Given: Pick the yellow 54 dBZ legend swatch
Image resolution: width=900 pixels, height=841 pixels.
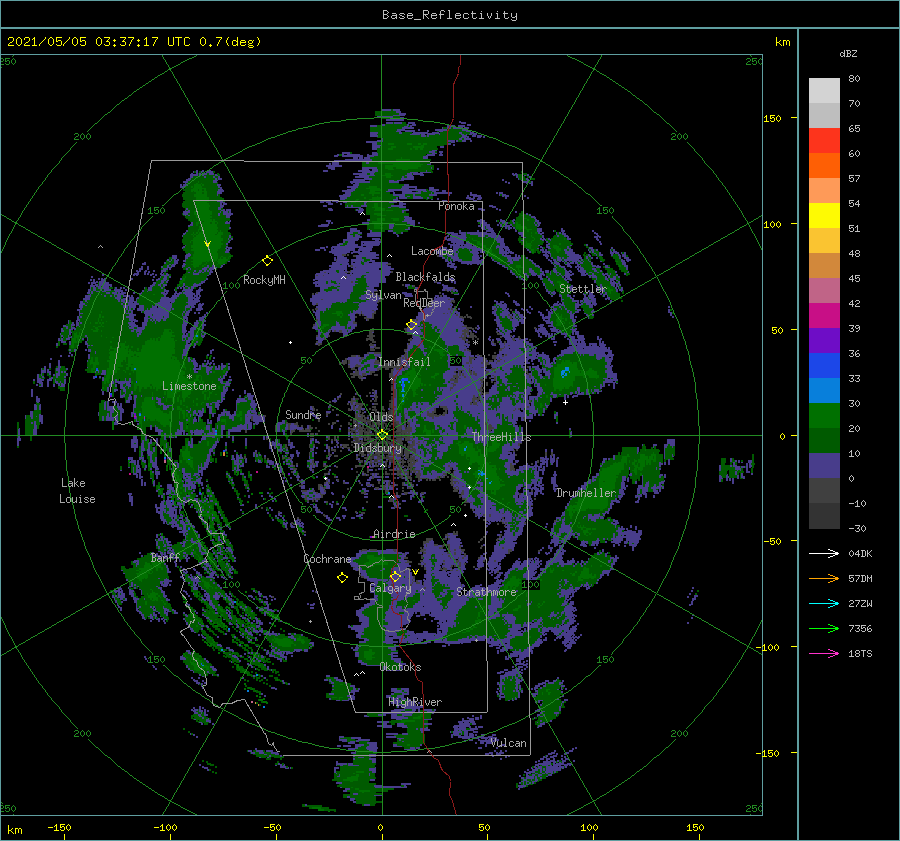Looking at the screenshot, I should 824,216.
